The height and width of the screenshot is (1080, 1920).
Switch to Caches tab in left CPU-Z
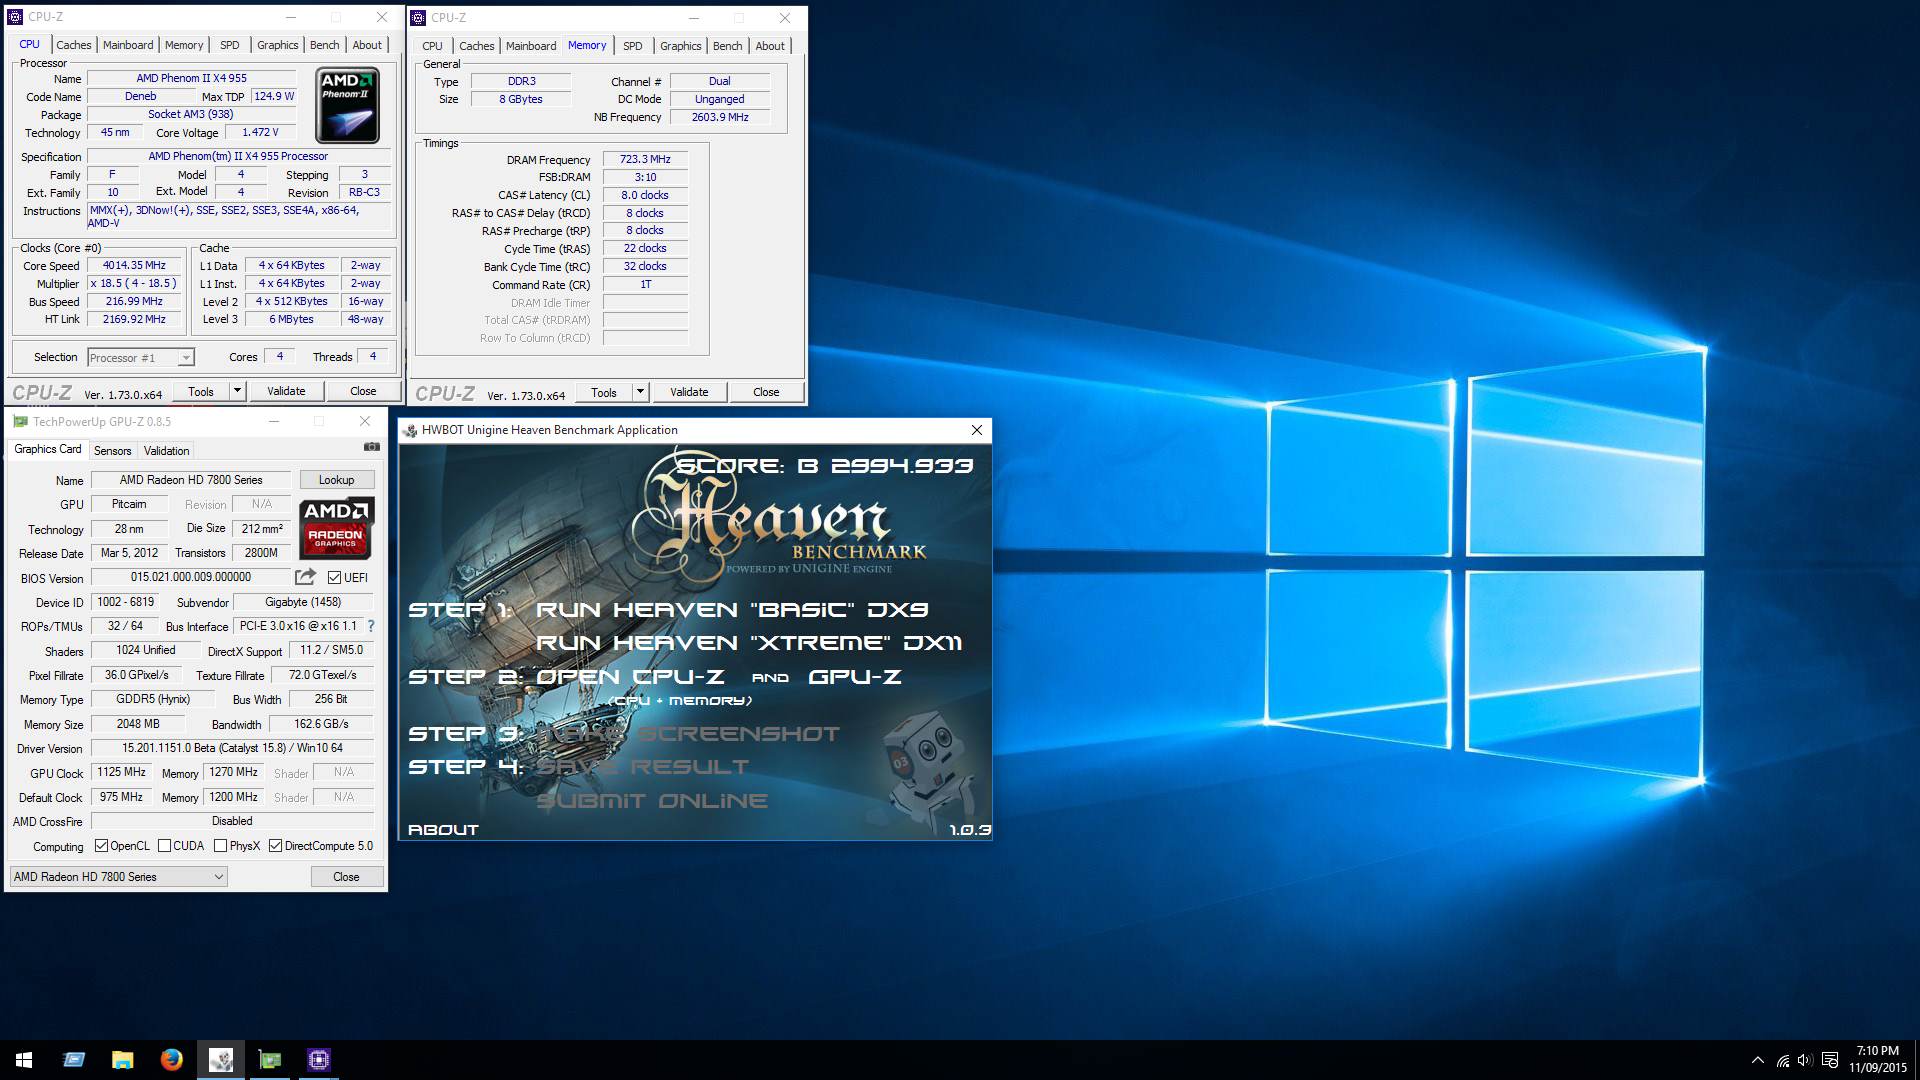73,45
